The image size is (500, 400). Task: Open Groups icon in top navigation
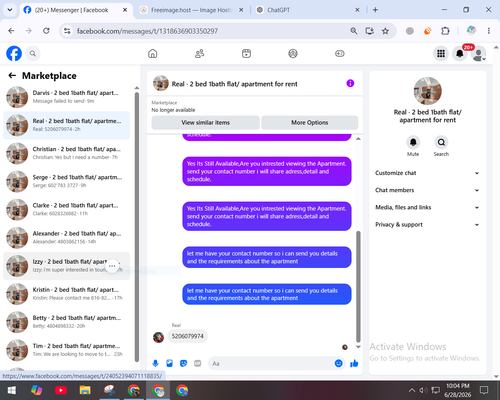[293, 53]
